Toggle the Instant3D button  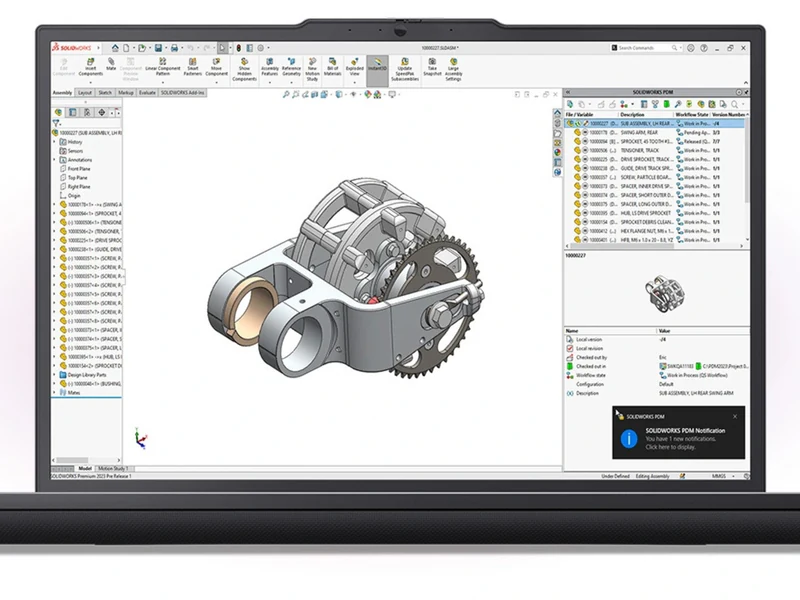[x=378, y=70]
